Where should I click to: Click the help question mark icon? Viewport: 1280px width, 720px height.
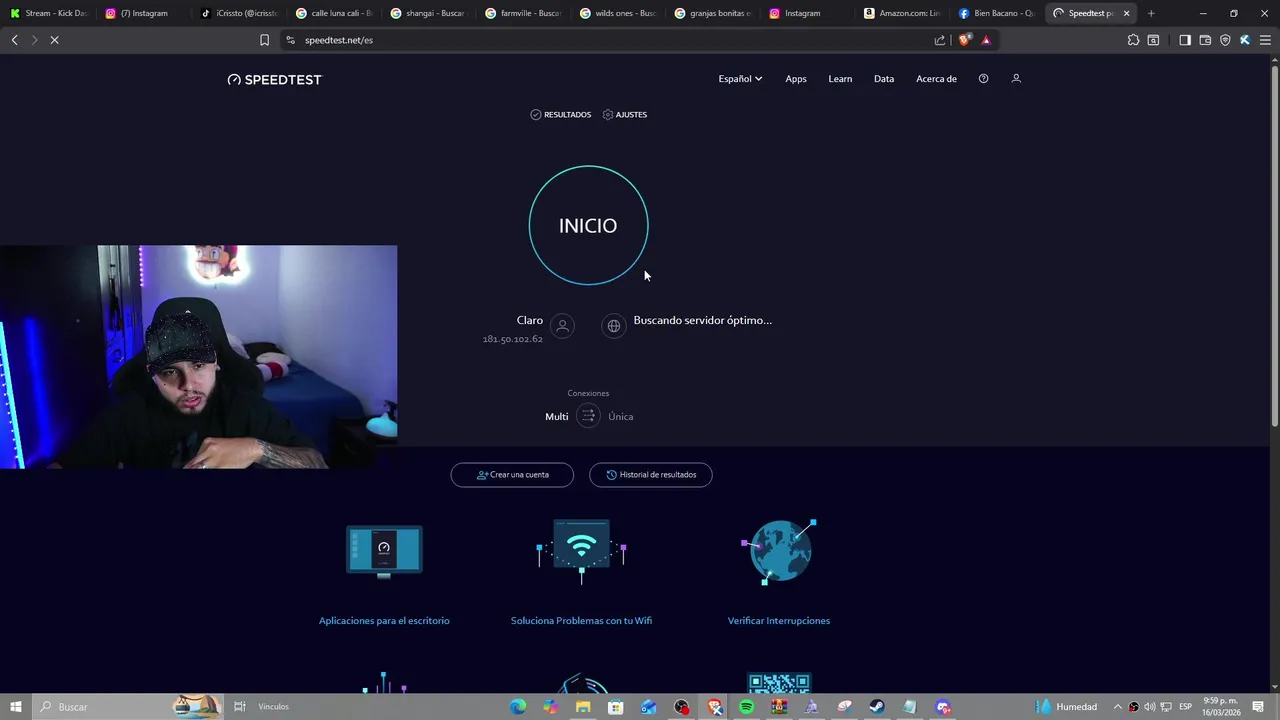pos(983,79)
